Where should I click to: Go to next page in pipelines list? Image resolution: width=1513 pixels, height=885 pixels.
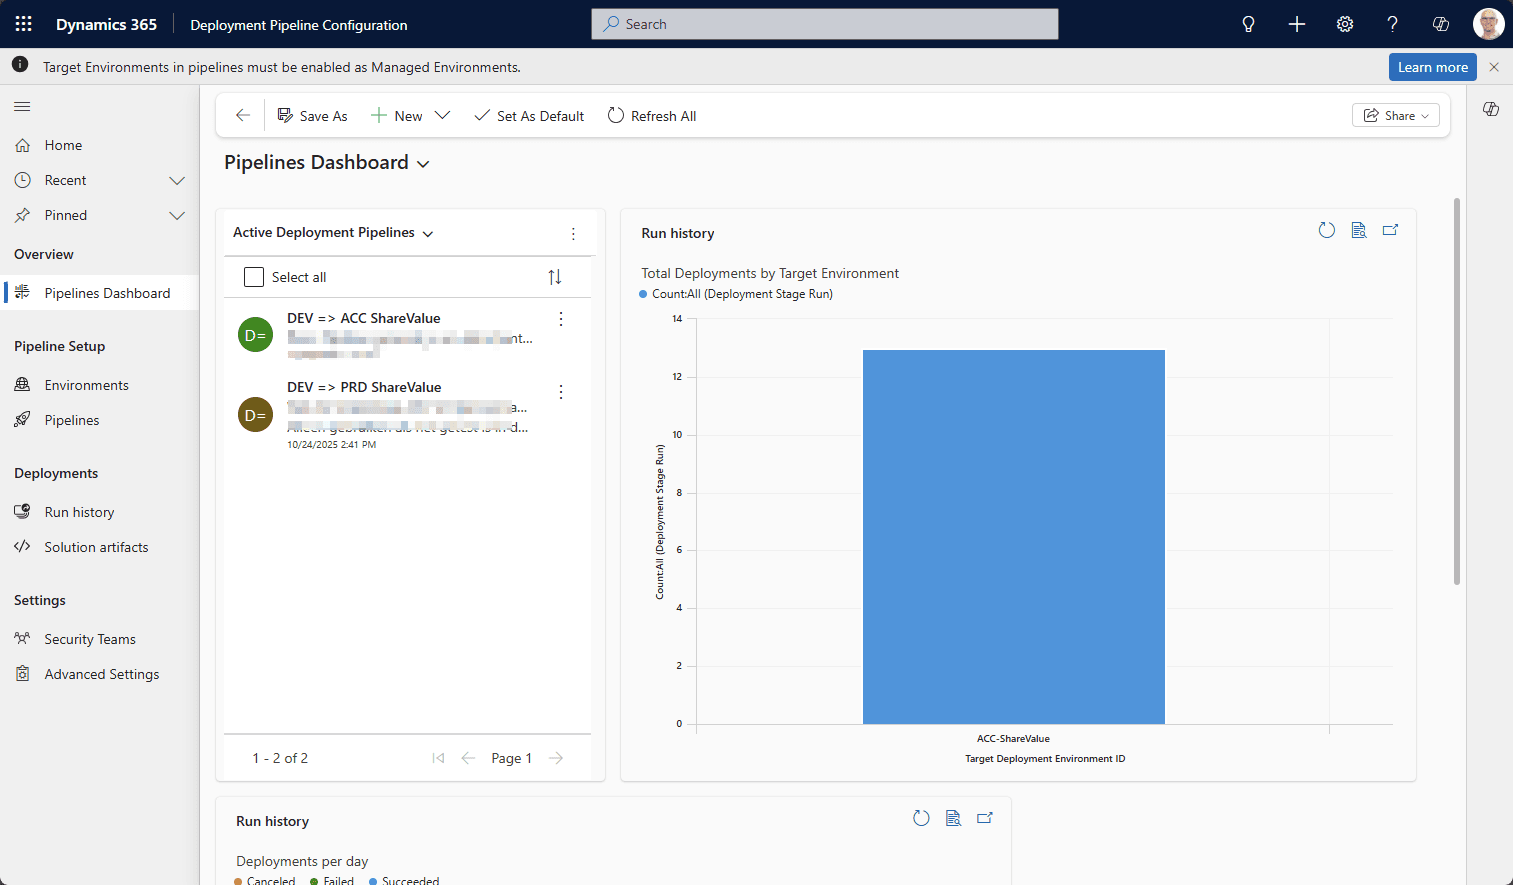click(x=556, y=758)
